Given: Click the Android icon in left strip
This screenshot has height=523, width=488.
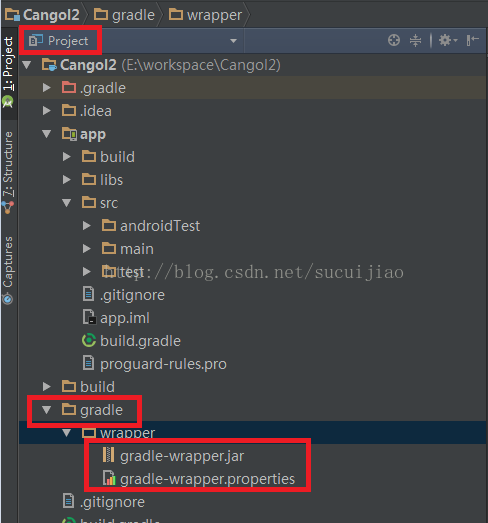Looking at the screenshot, I should pos(8,102).
